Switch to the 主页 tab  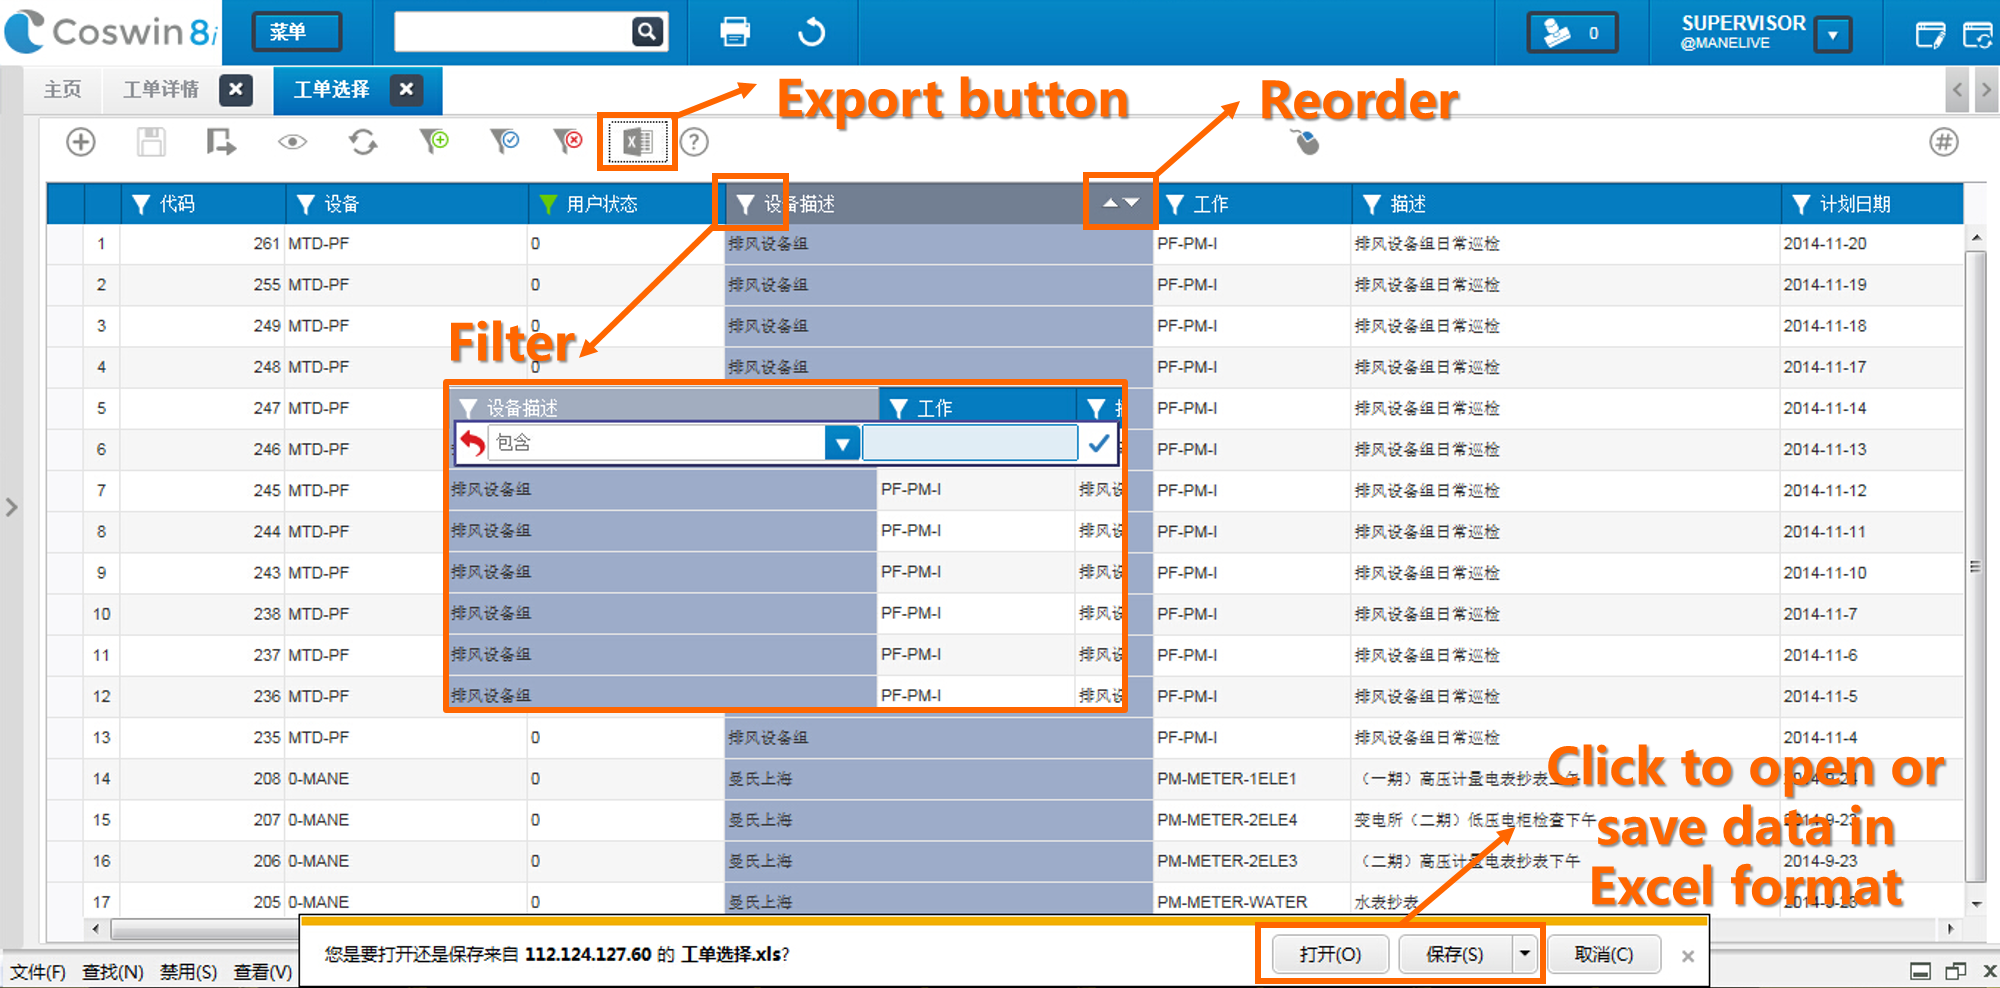pos(61,89)
